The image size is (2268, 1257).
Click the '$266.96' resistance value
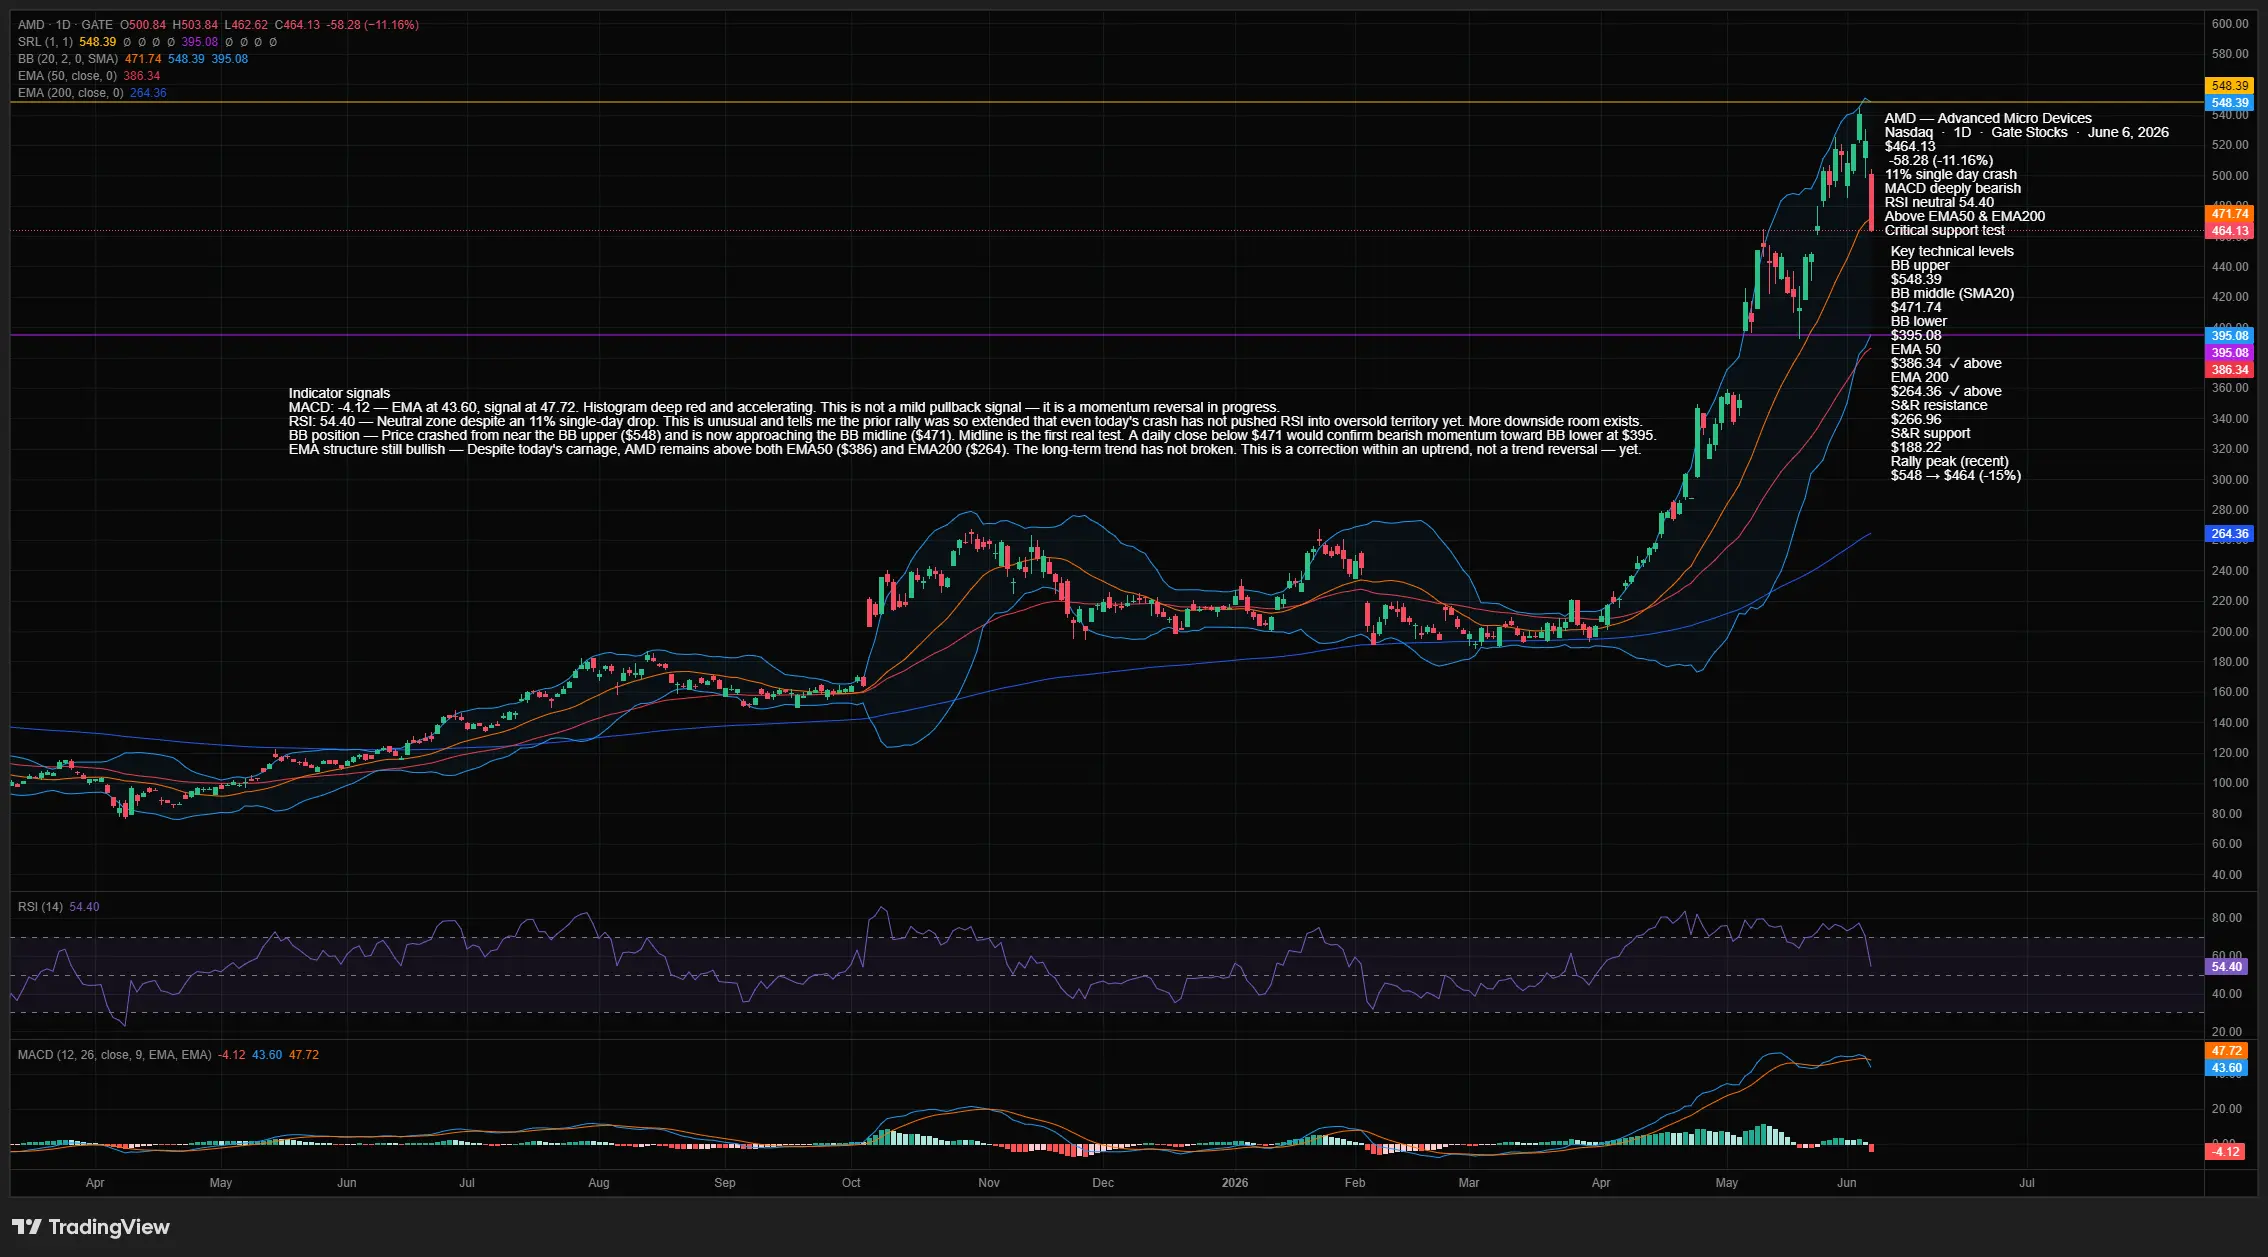1916,419
